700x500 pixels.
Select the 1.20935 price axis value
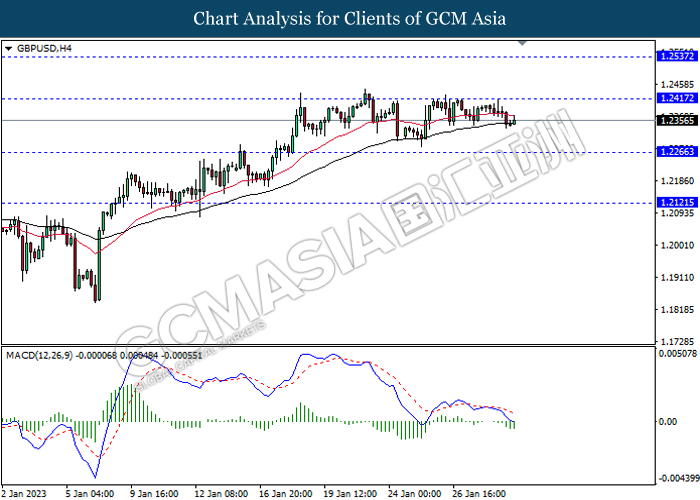click(677, 213)
